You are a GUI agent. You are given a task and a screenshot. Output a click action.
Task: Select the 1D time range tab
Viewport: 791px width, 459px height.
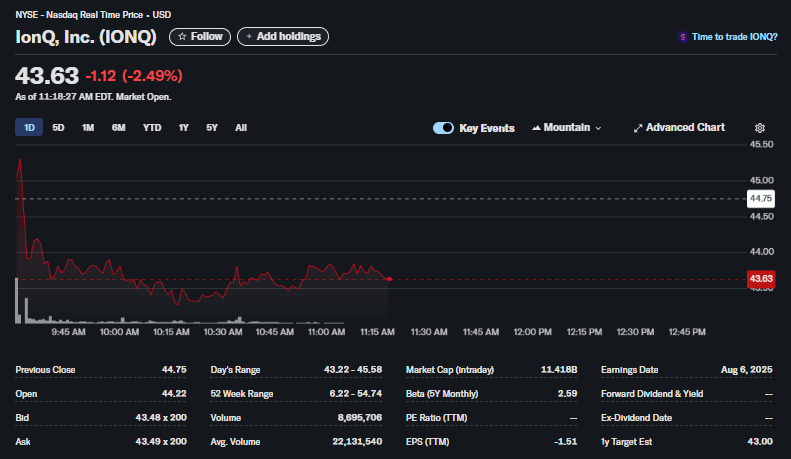coord(29,128)
